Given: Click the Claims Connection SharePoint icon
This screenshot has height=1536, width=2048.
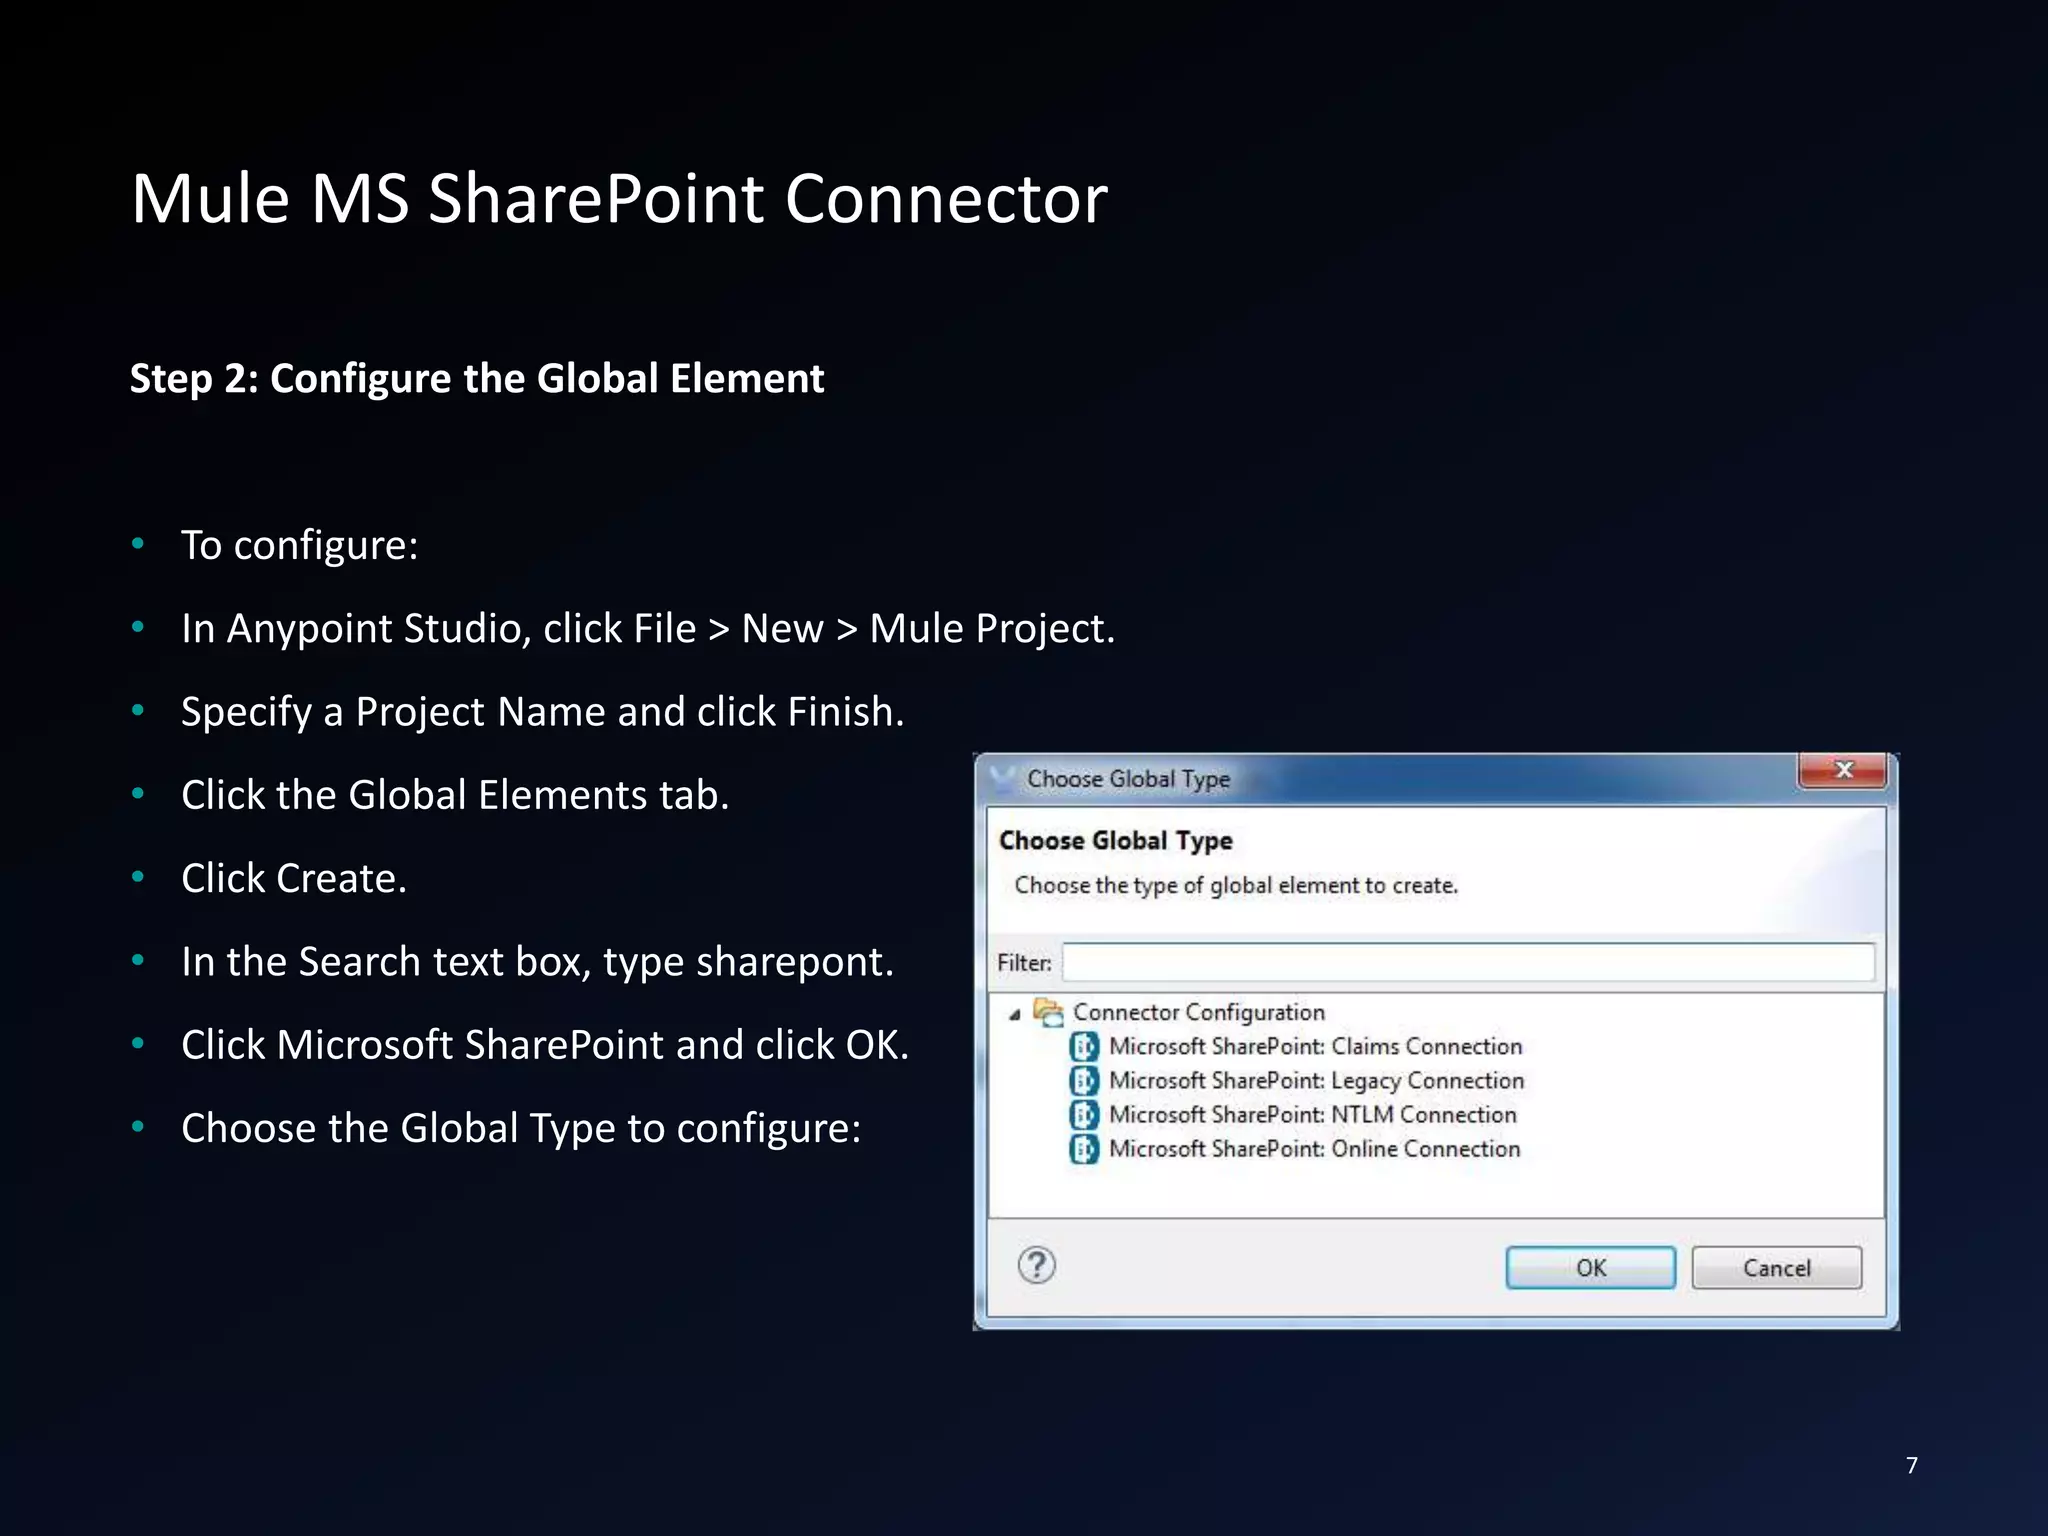Looking at the screenshot, I should (1084, 1046).
